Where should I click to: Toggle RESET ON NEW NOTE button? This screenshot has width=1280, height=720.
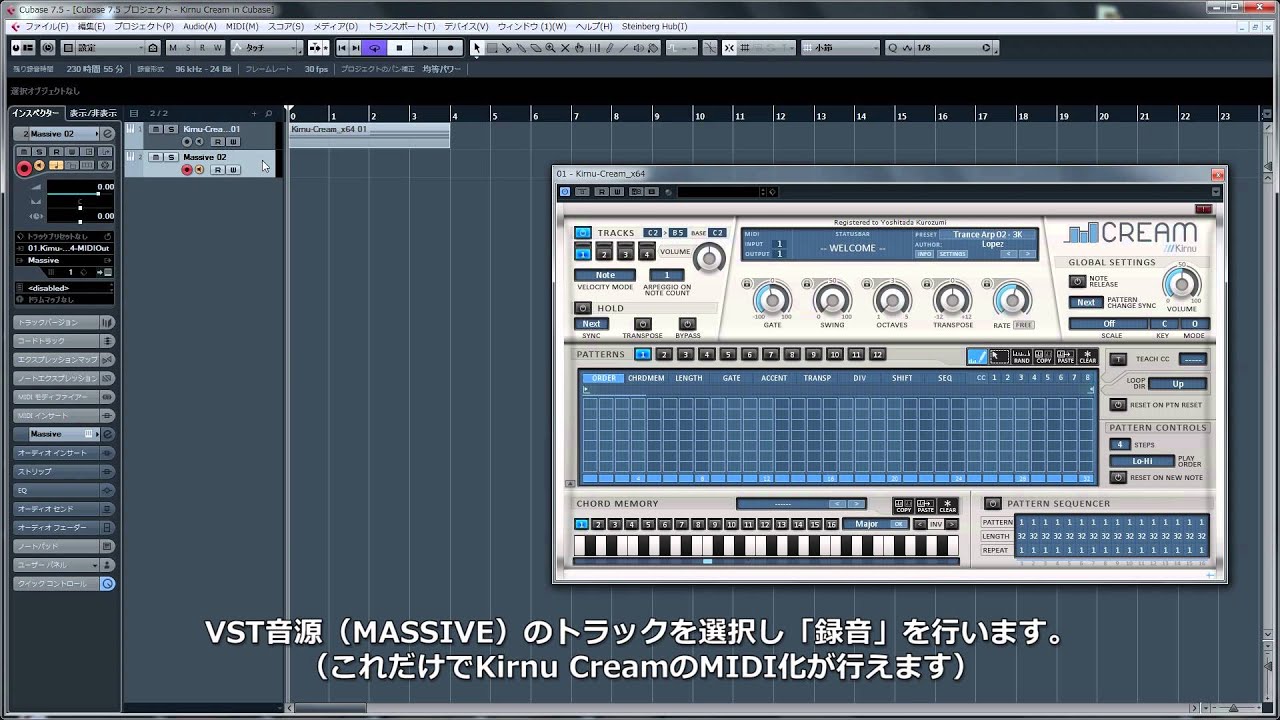click(x=1119, y=478)
